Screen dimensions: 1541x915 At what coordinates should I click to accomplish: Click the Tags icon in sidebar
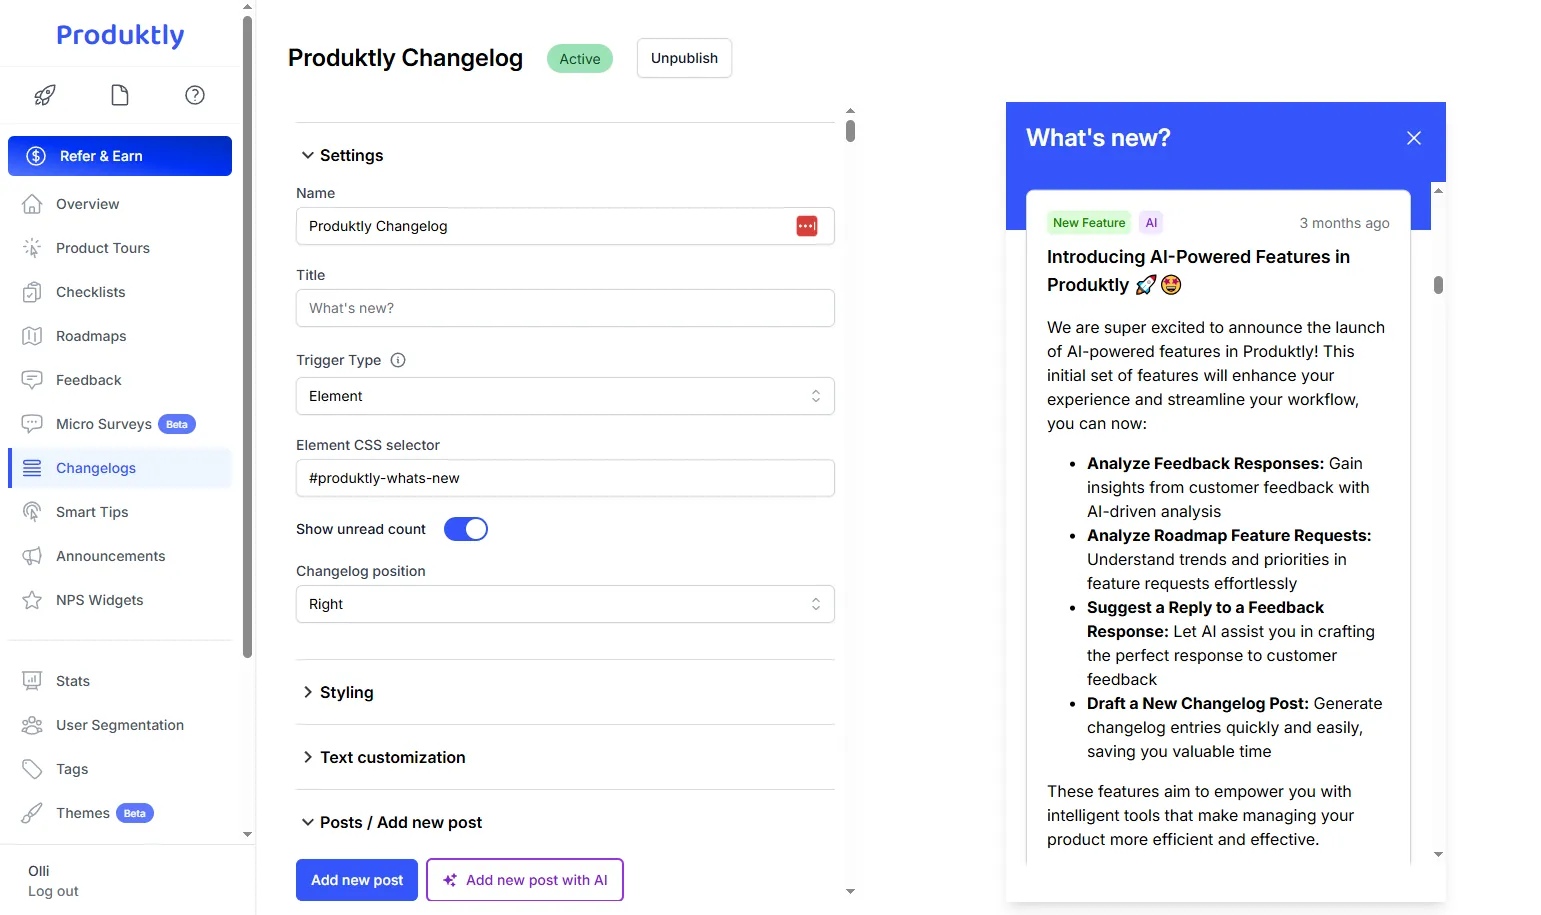[x=32, y=769]
